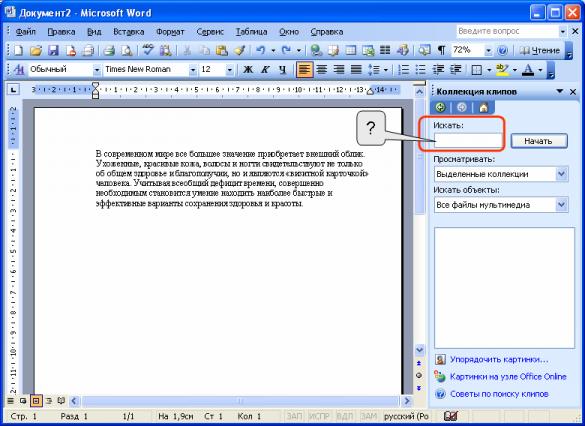This screenshot has width=585, height=426.
Task: Toggle italic formatting (К)
Action: (x=265, y=70)
